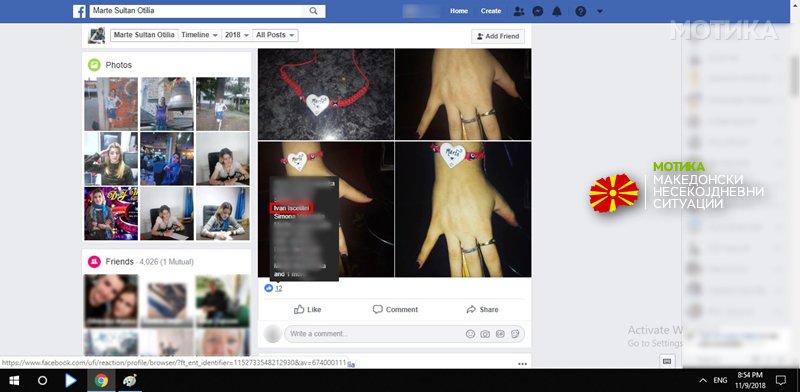
Task: Expand the account menu arrow
Action: click(600, 11)
